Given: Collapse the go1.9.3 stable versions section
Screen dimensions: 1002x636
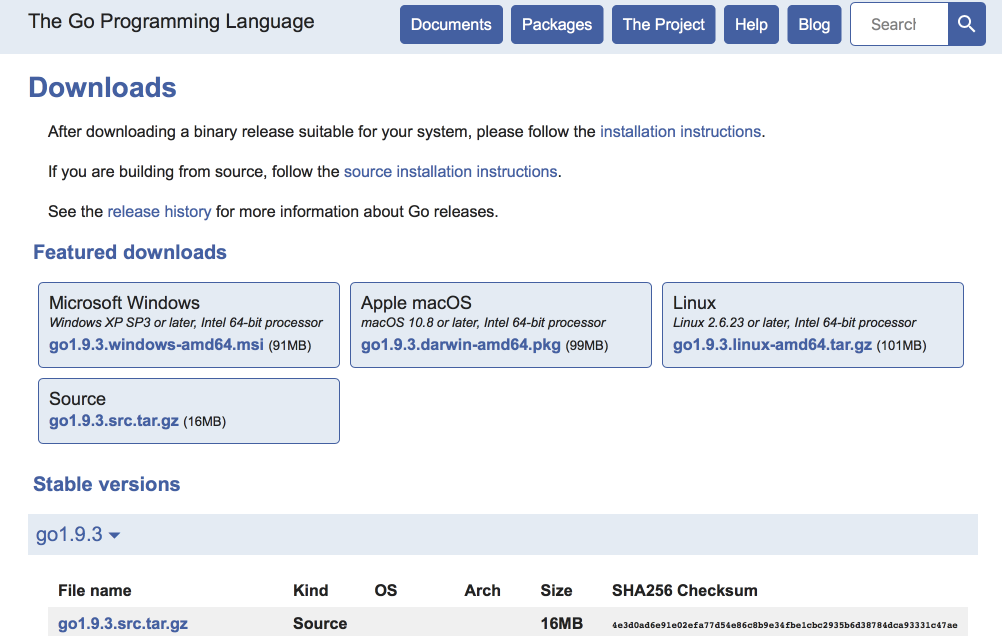Looking at the screenshot, I should coord(77,534).
